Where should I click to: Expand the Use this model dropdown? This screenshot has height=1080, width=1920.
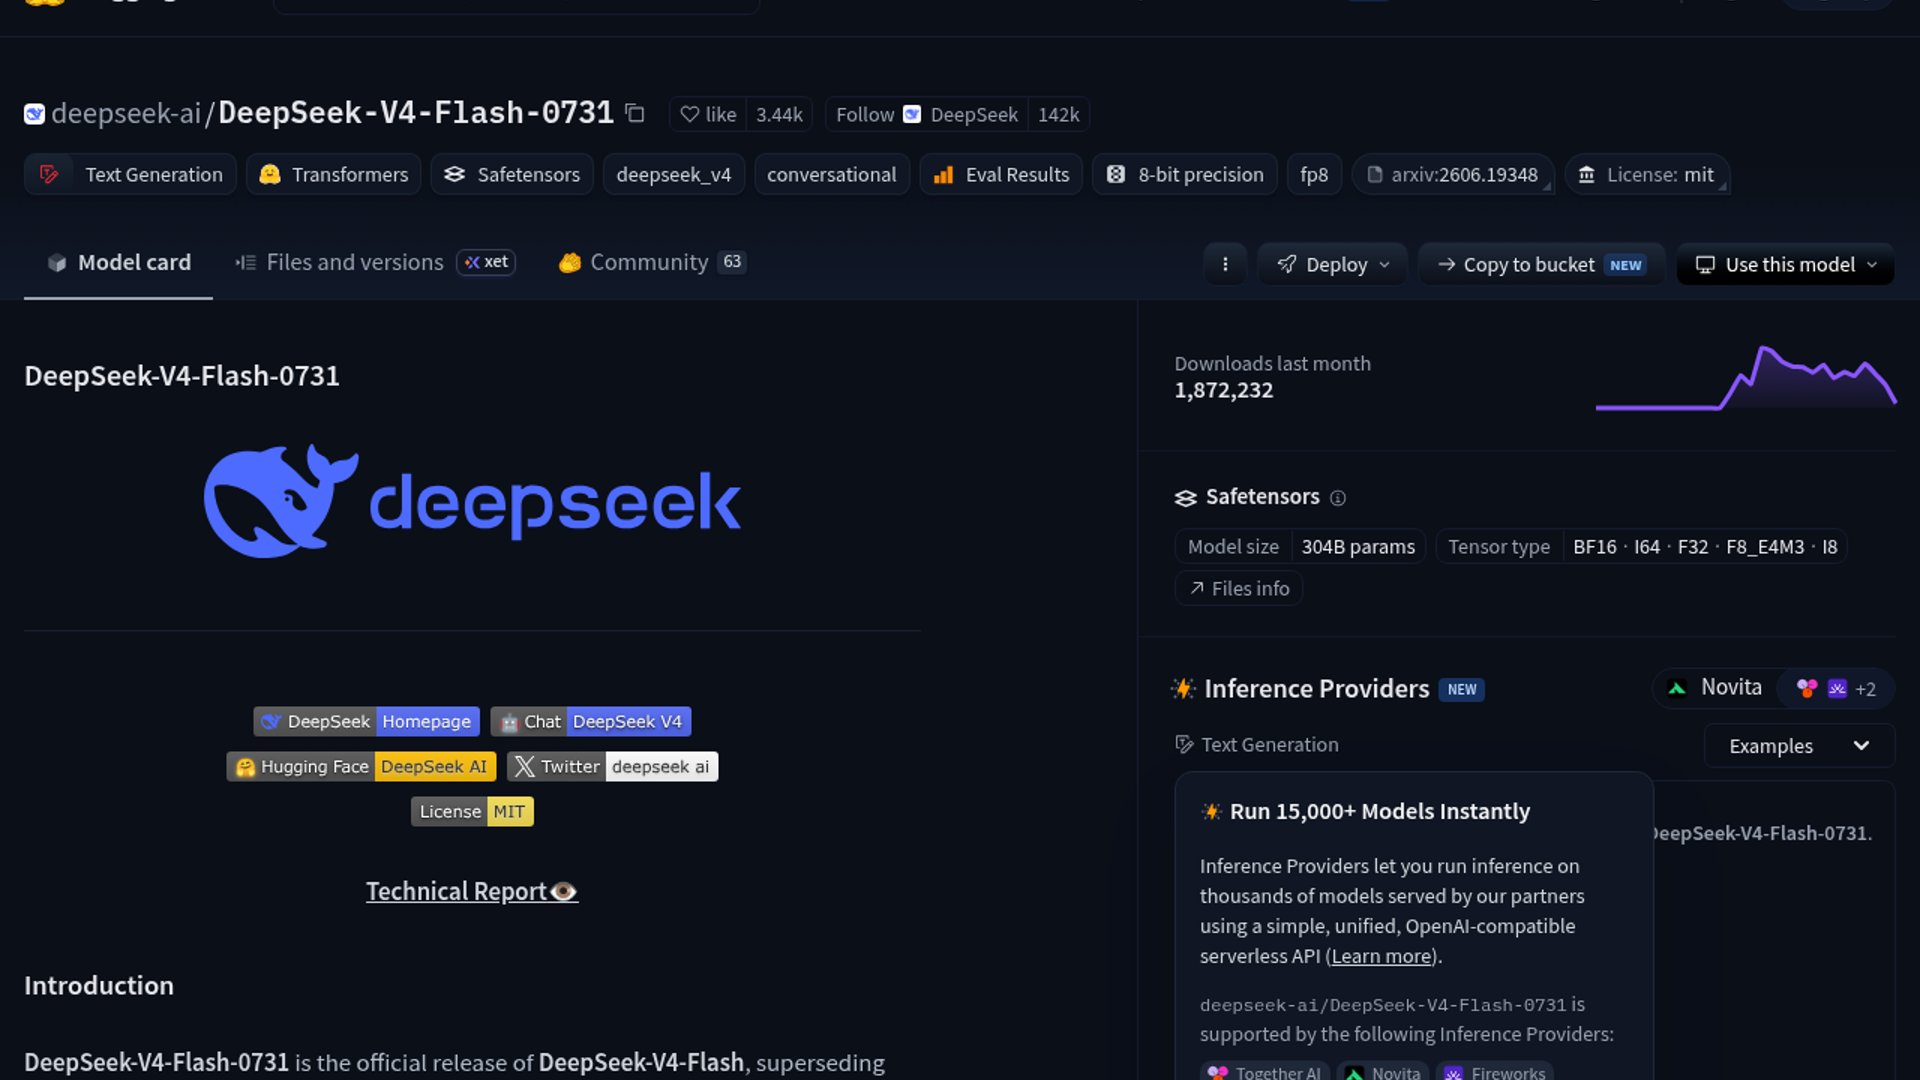pyautogui.click(x=1785, y=264)
